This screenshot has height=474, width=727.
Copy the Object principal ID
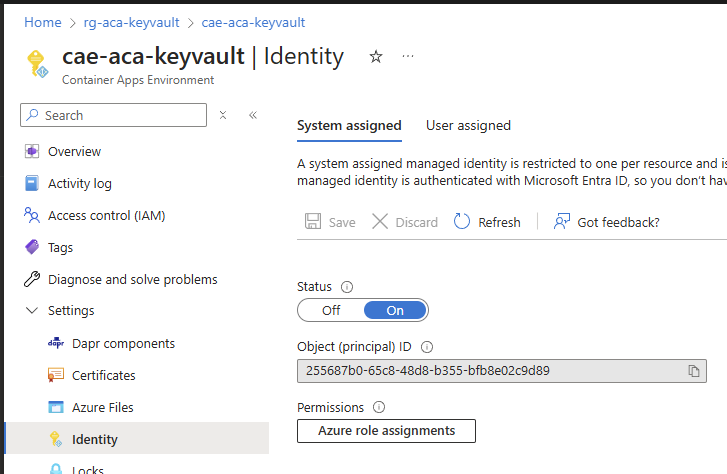[694, 371]
